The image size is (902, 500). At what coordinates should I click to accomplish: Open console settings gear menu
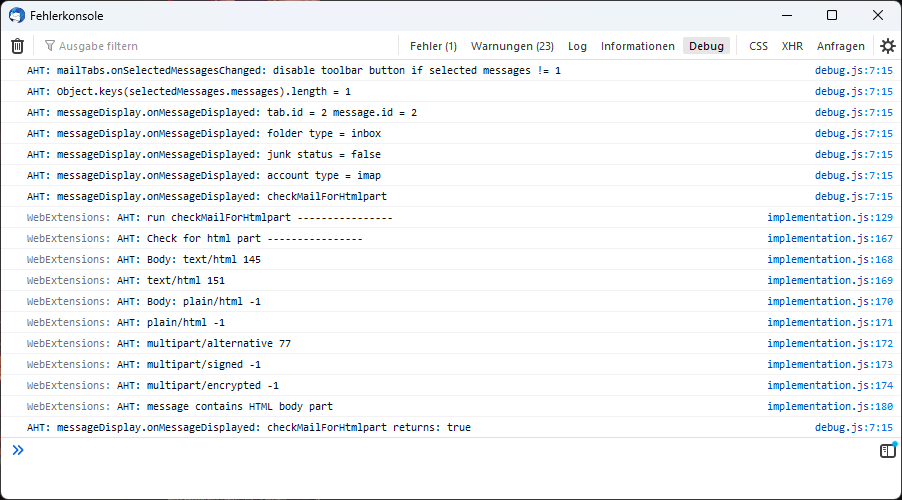click(887, 46)
